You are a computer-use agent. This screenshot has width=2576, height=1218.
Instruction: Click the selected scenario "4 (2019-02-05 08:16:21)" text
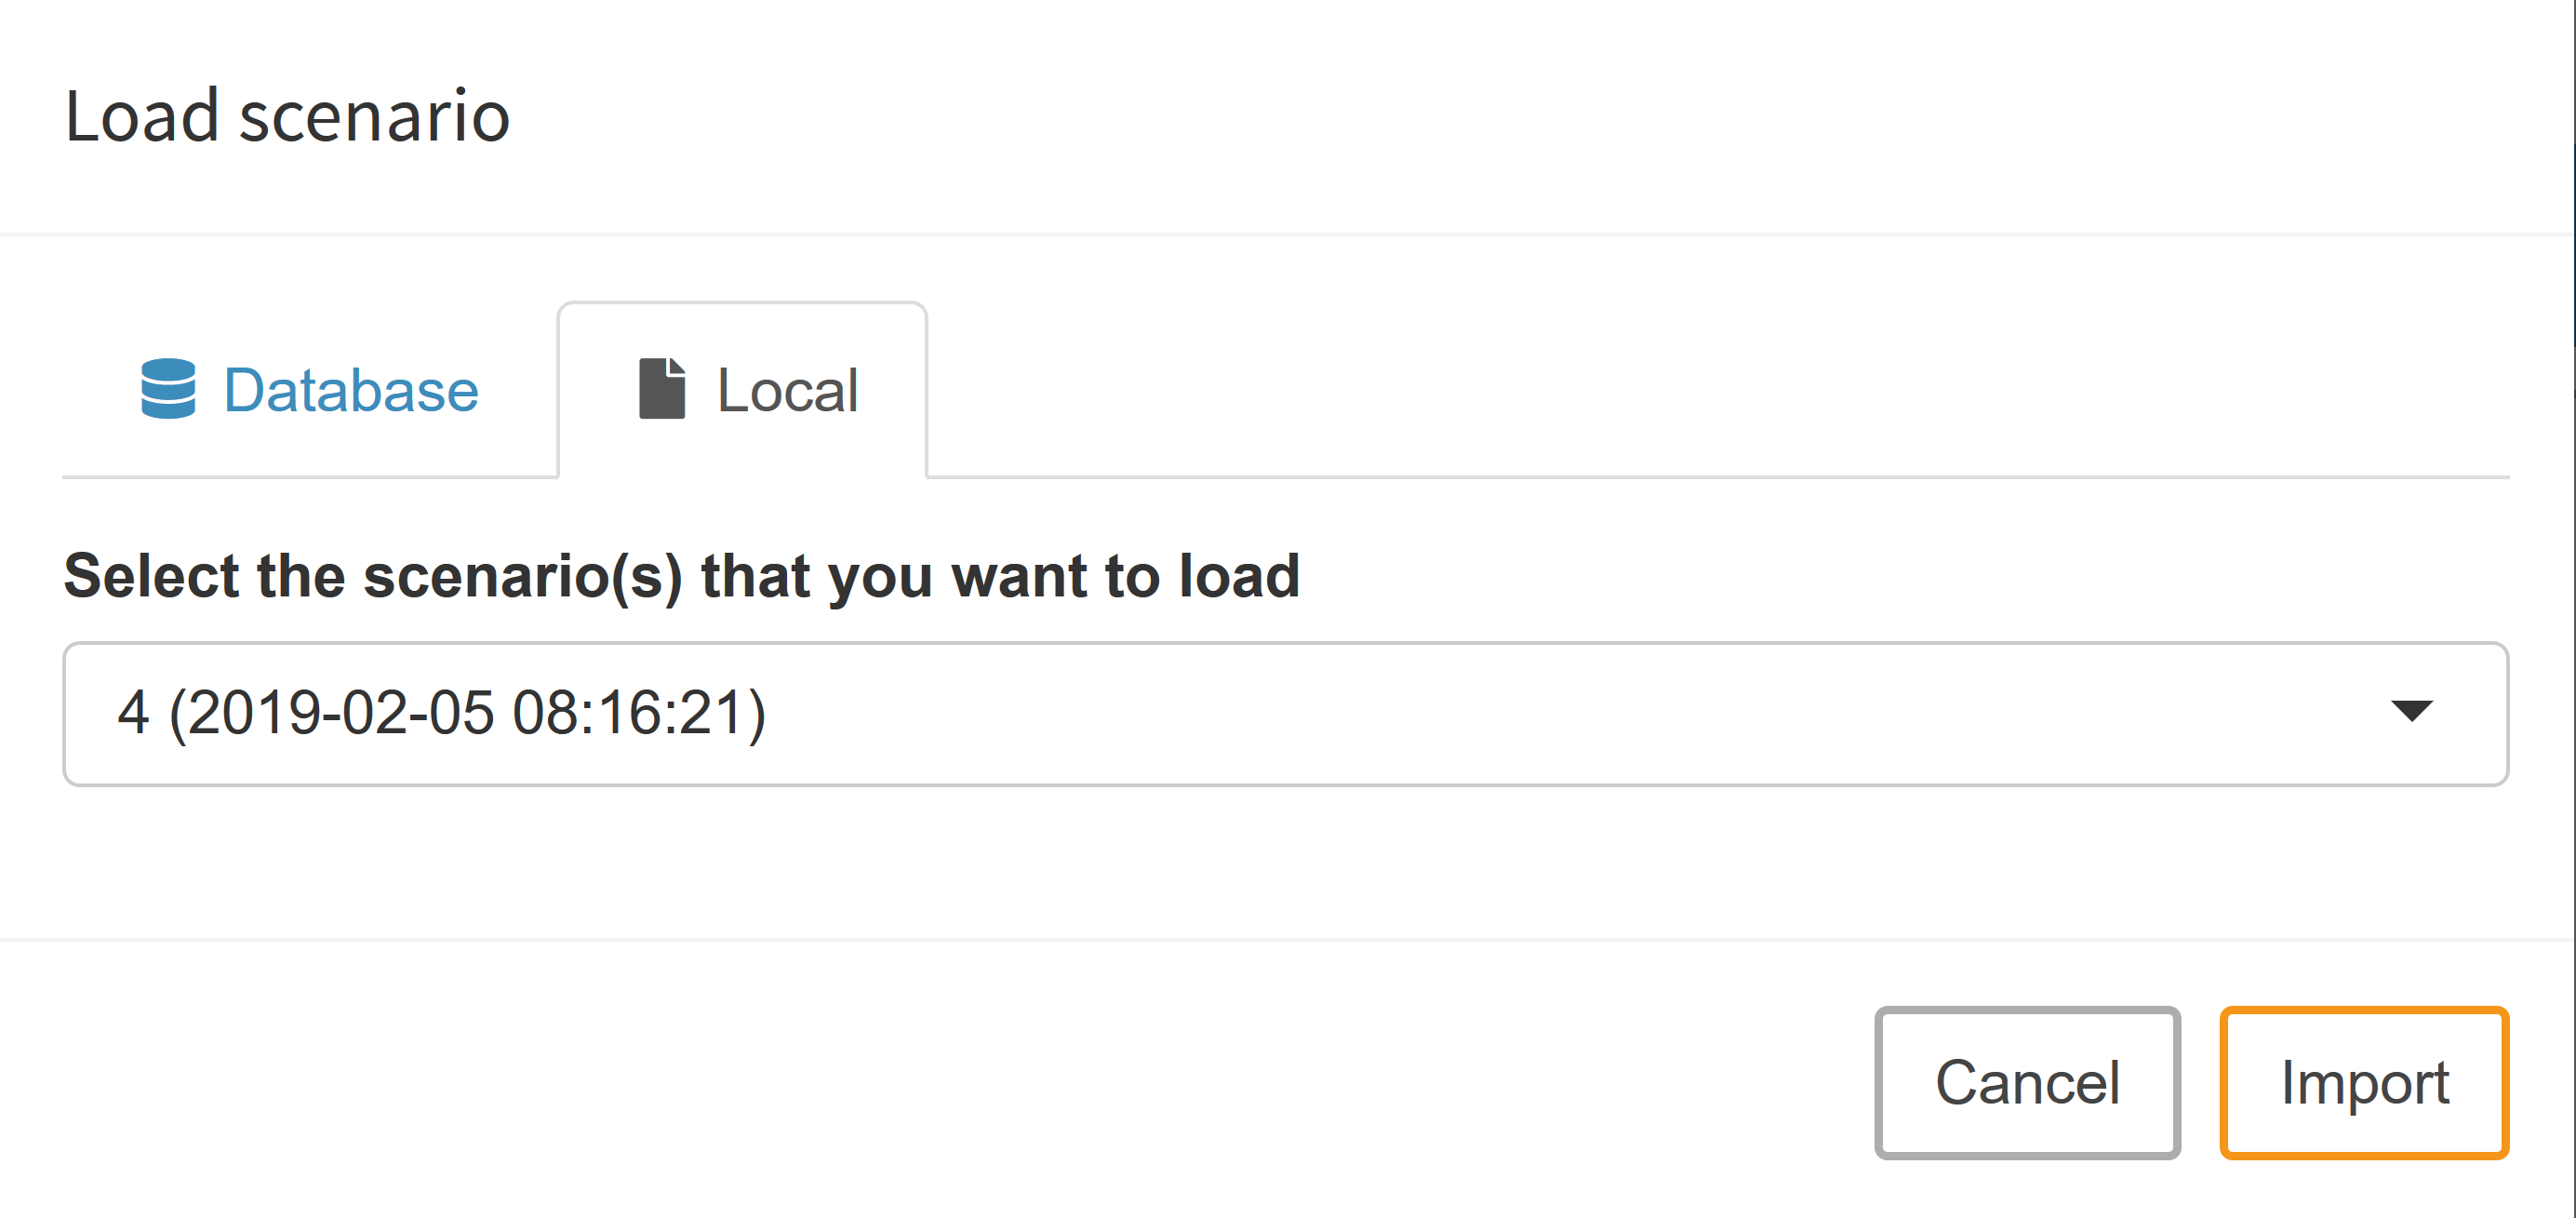point(441,714)
